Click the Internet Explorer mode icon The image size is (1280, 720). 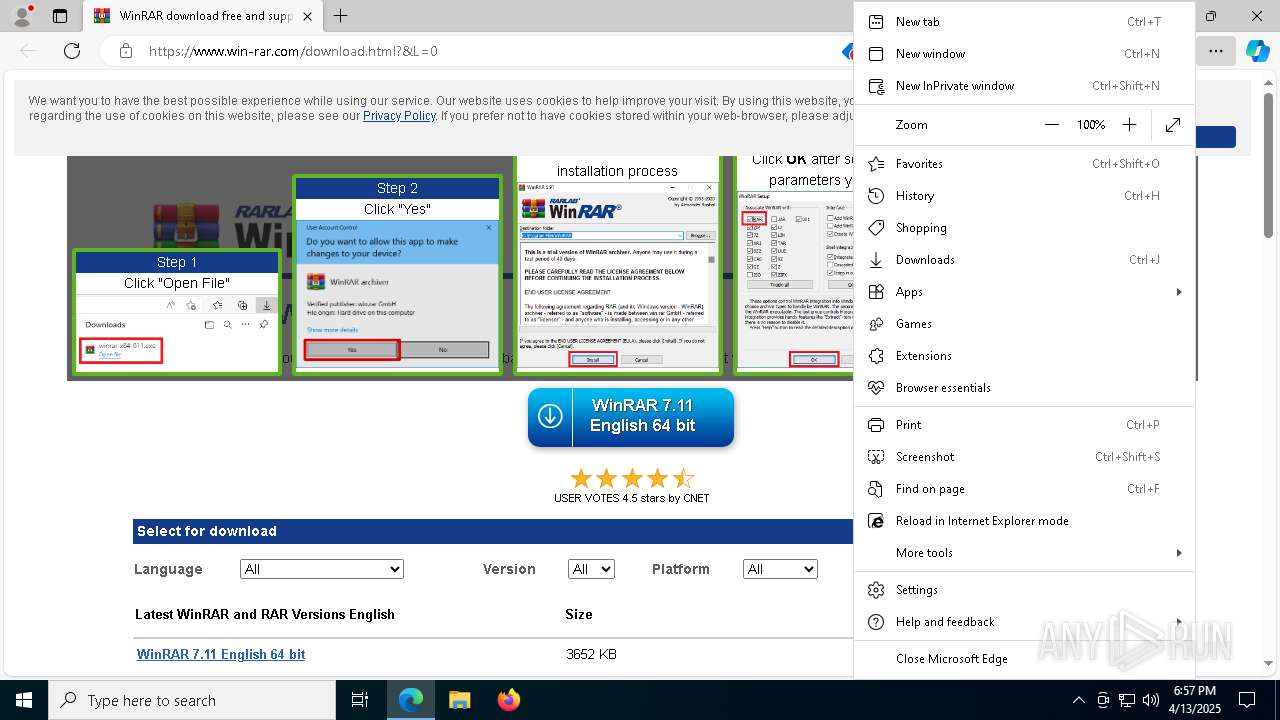point(876,521)
